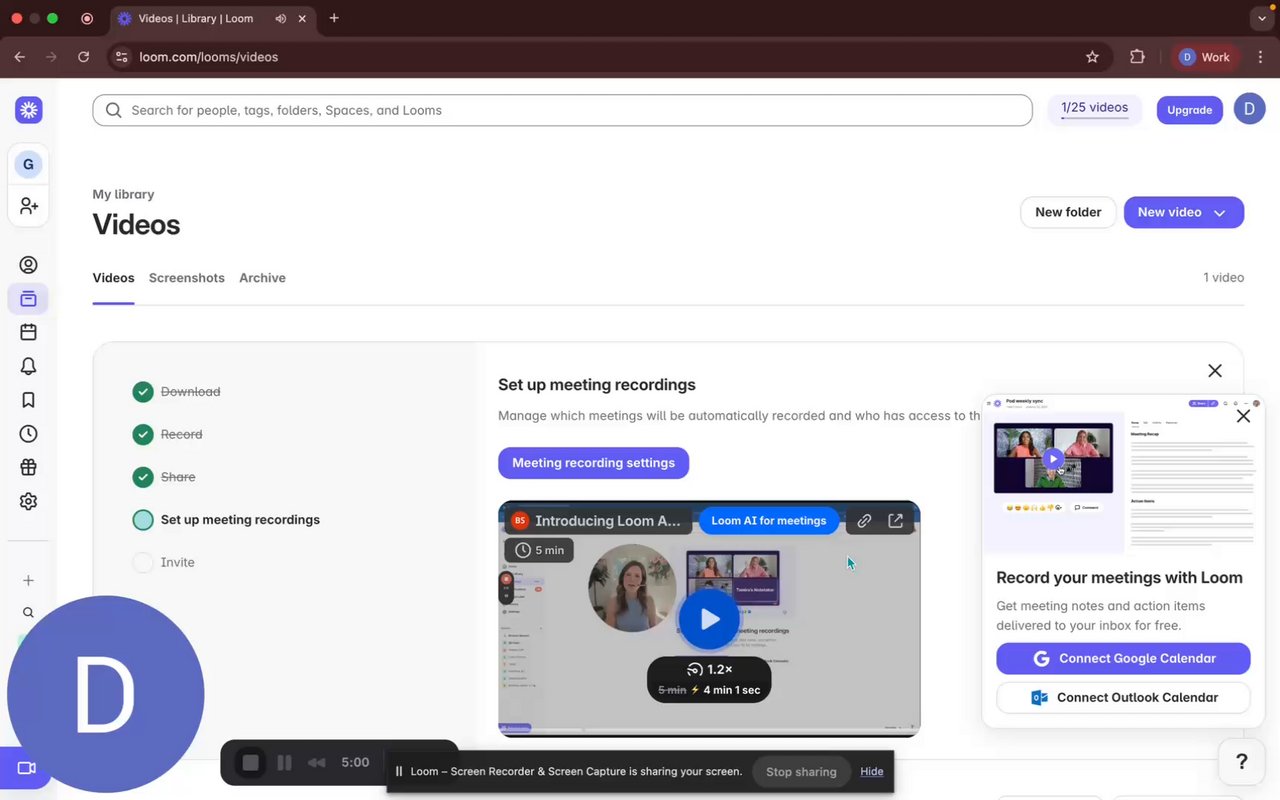Viewport: 1280px width, 800px height.
Task: Click the small search icon in sidebar
Action: (28, 612)
